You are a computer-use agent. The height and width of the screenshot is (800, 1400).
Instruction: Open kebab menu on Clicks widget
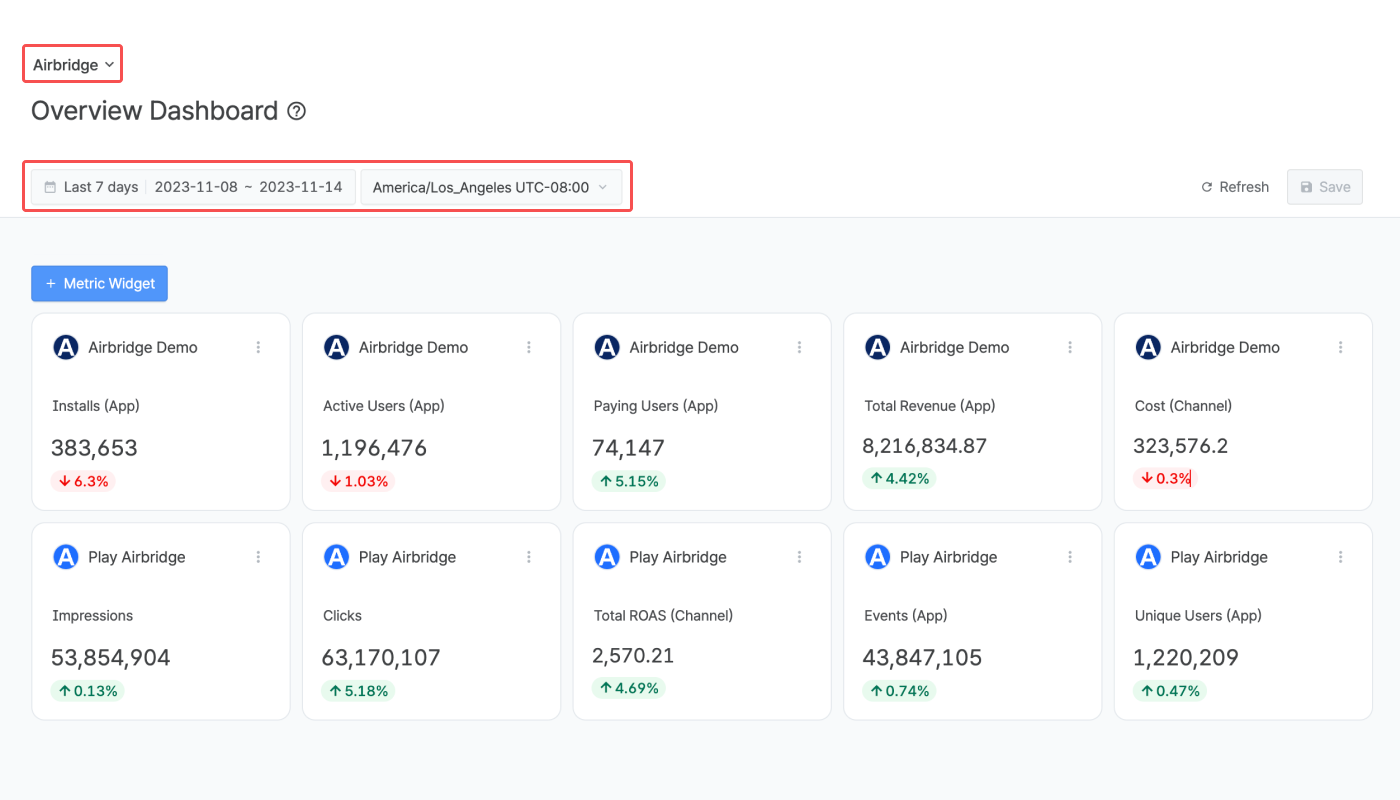pyautogui.click(x=529, y=557)
